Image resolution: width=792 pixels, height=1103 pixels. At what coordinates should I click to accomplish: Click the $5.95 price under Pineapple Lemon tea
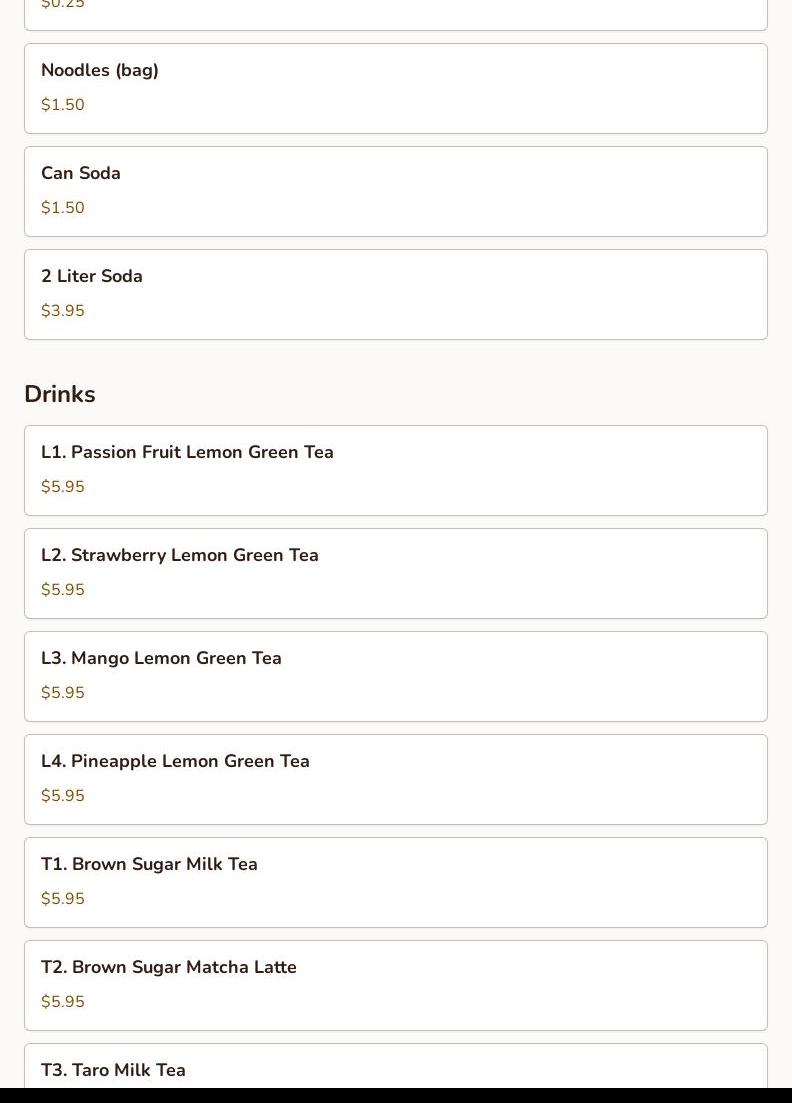click(x=63, y=796)
